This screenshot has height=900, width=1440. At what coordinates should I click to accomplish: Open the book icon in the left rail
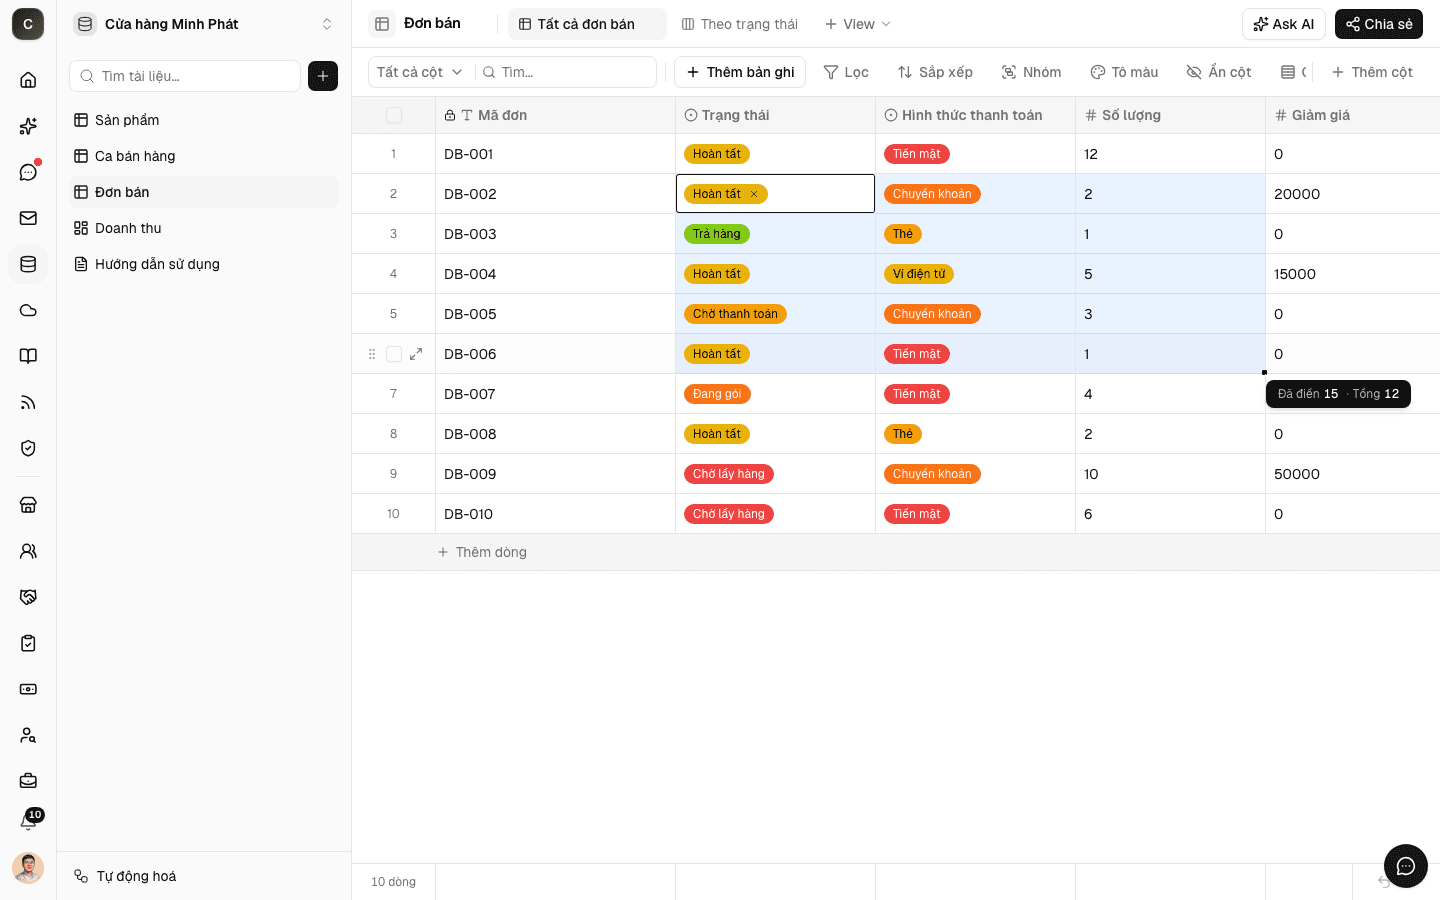(28, 356)
